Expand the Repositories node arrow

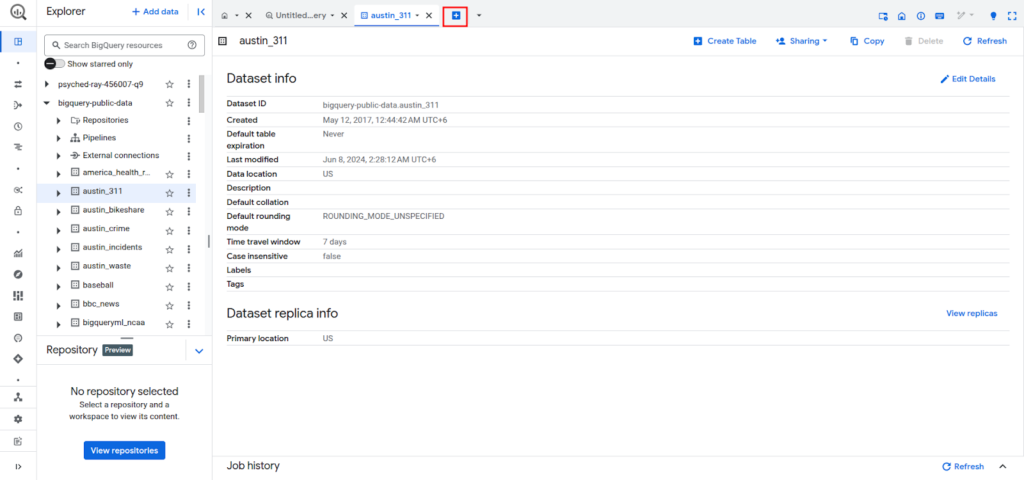59,121
